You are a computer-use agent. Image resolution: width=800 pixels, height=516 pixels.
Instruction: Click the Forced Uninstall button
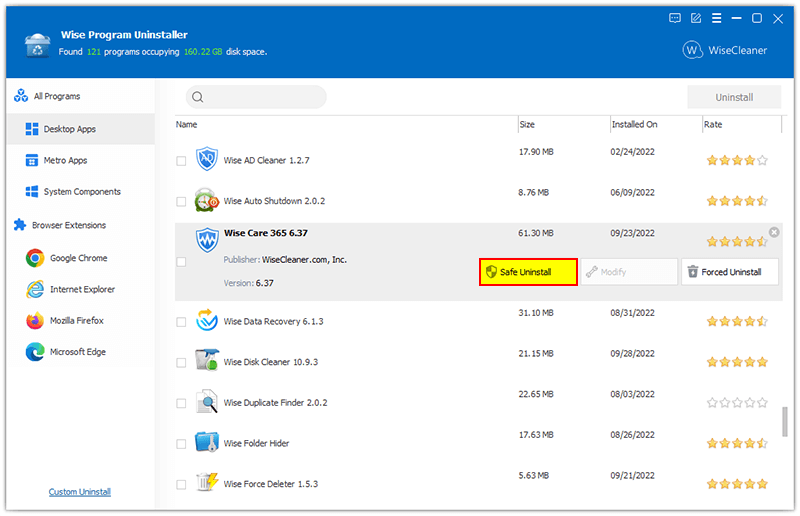tap(730, 272)
